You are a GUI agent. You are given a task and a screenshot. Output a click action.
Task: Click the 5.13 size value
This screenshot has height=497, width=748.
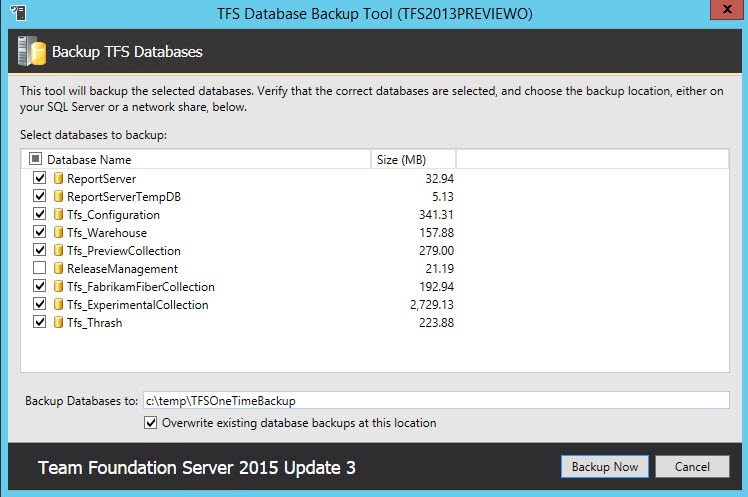click(x=443, y=197)
